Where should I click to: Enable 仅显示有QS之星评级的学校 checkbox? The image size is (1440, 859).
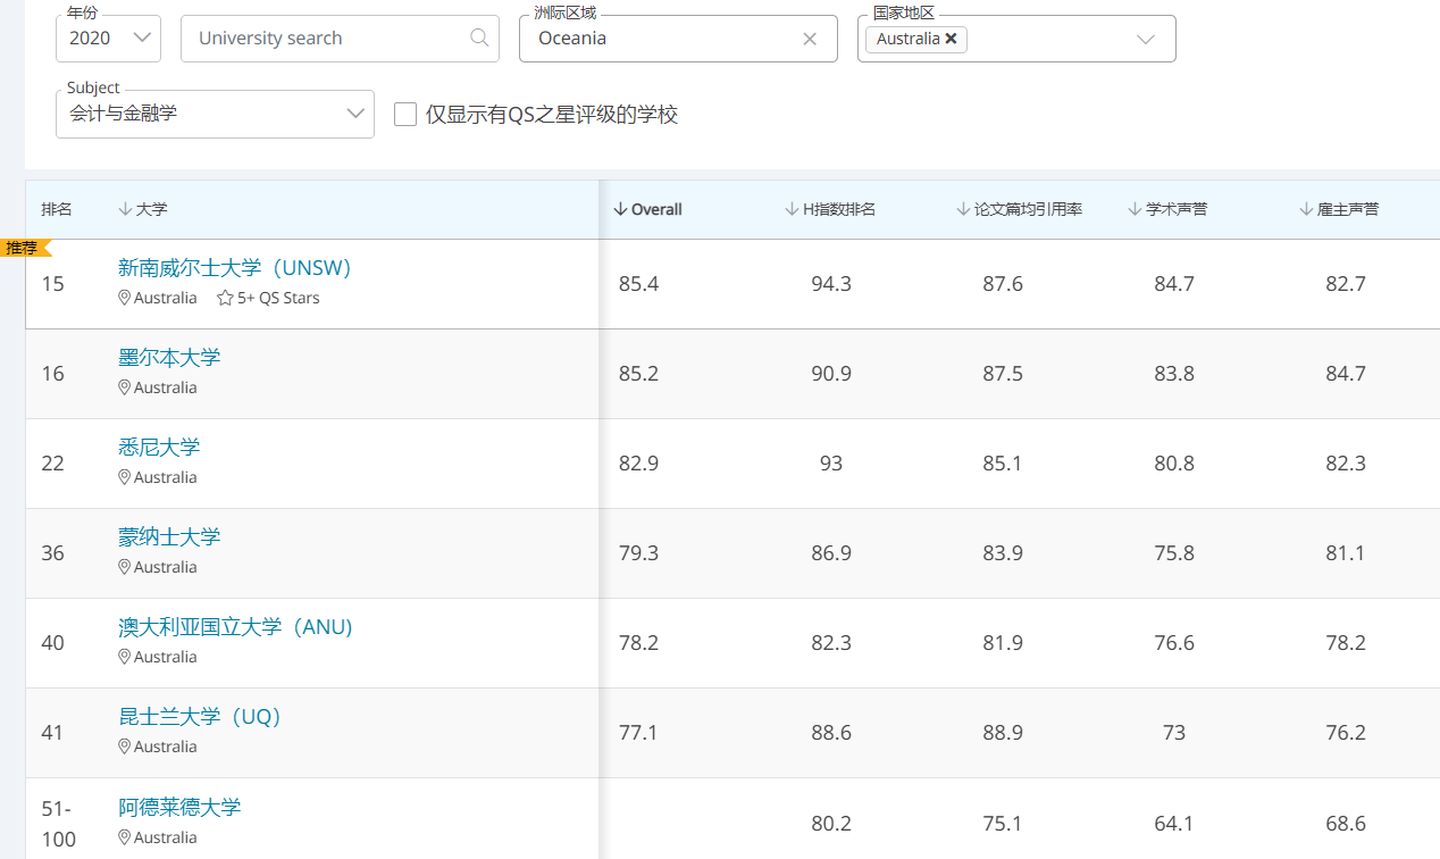(x=405, y=114)
